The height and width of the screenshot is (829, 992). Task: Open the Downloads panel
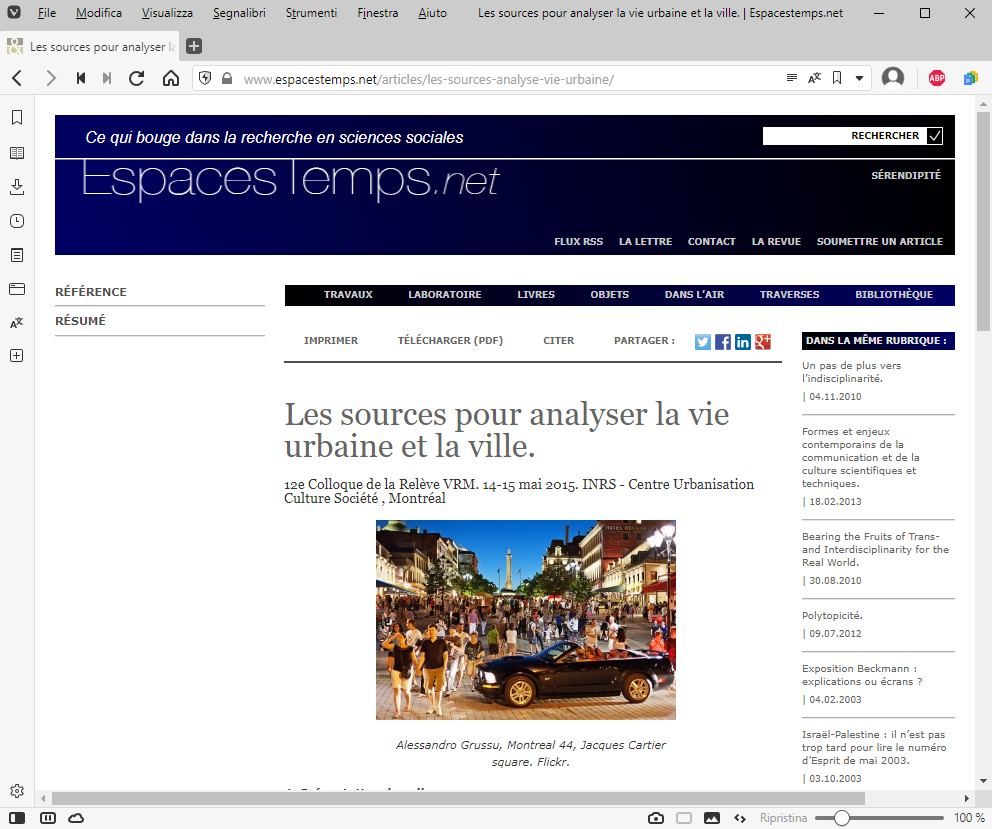click(17, 187)
